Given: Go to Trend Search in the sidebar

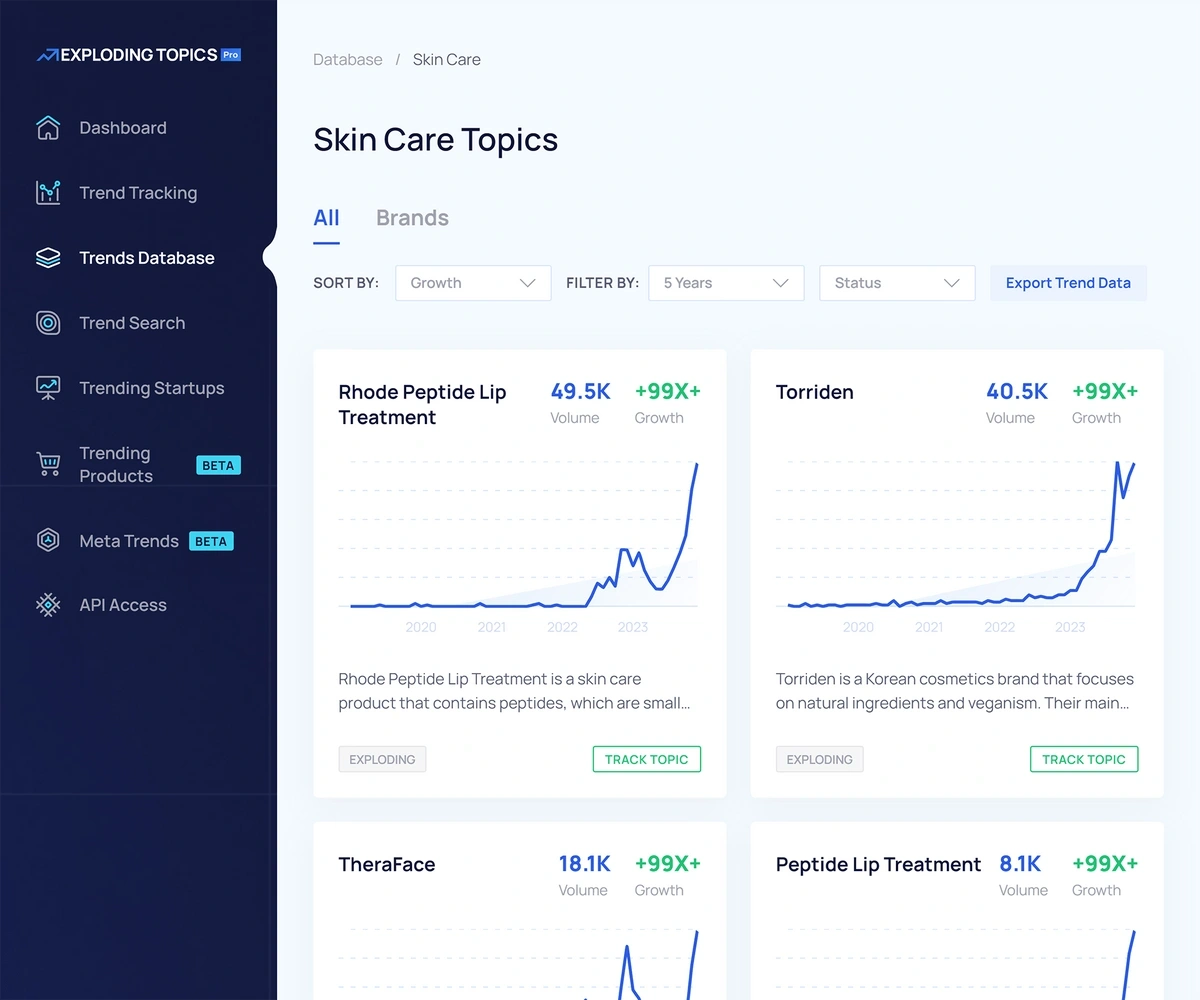Looking at the screenshot, I should (132, 323).
